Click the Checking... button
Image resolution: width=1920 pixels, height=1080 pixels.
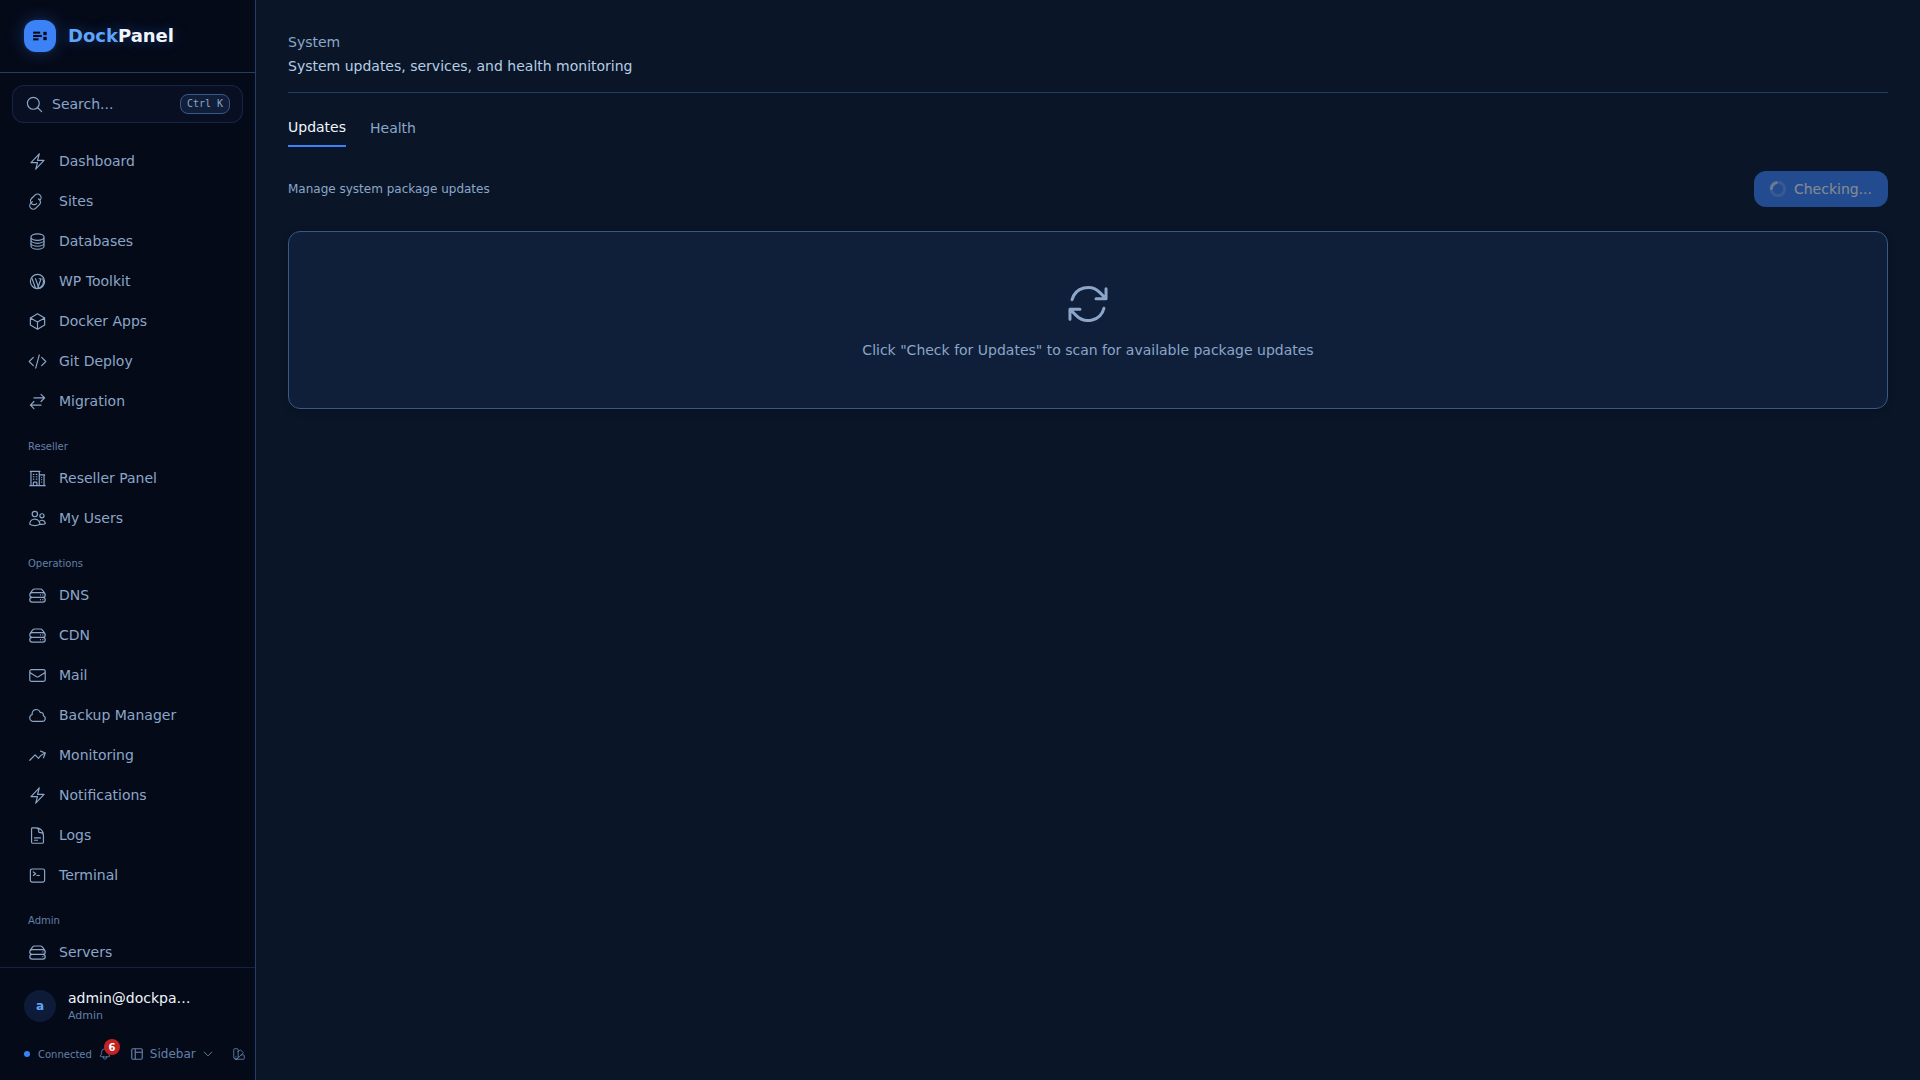point(1820,189)
